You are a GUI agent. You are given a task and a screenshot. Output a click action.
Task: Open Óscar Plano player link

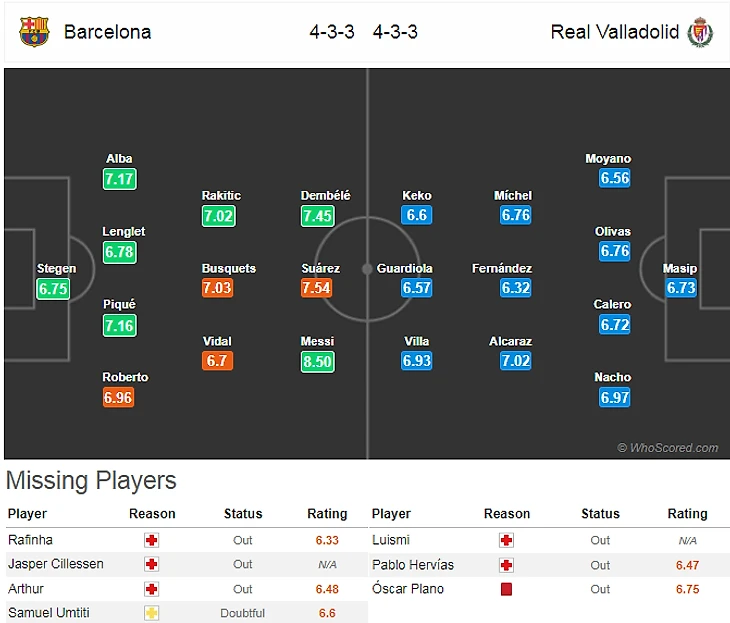(409, 589)
